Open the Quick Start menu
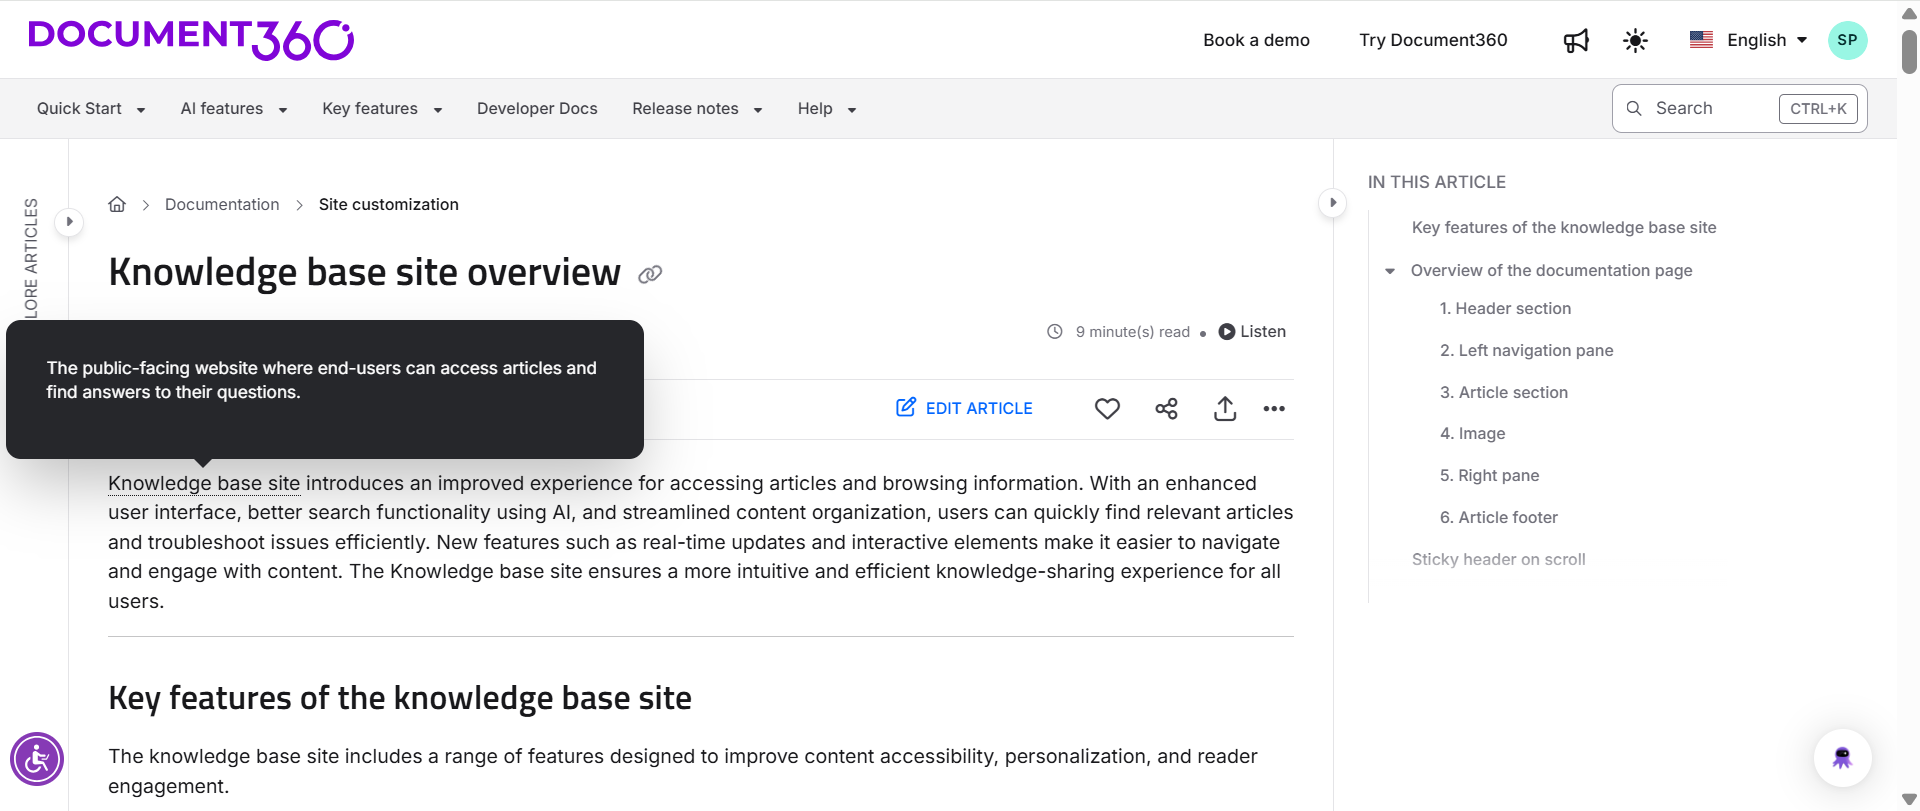Screen dimensions: 1920x811 [91, 108]
